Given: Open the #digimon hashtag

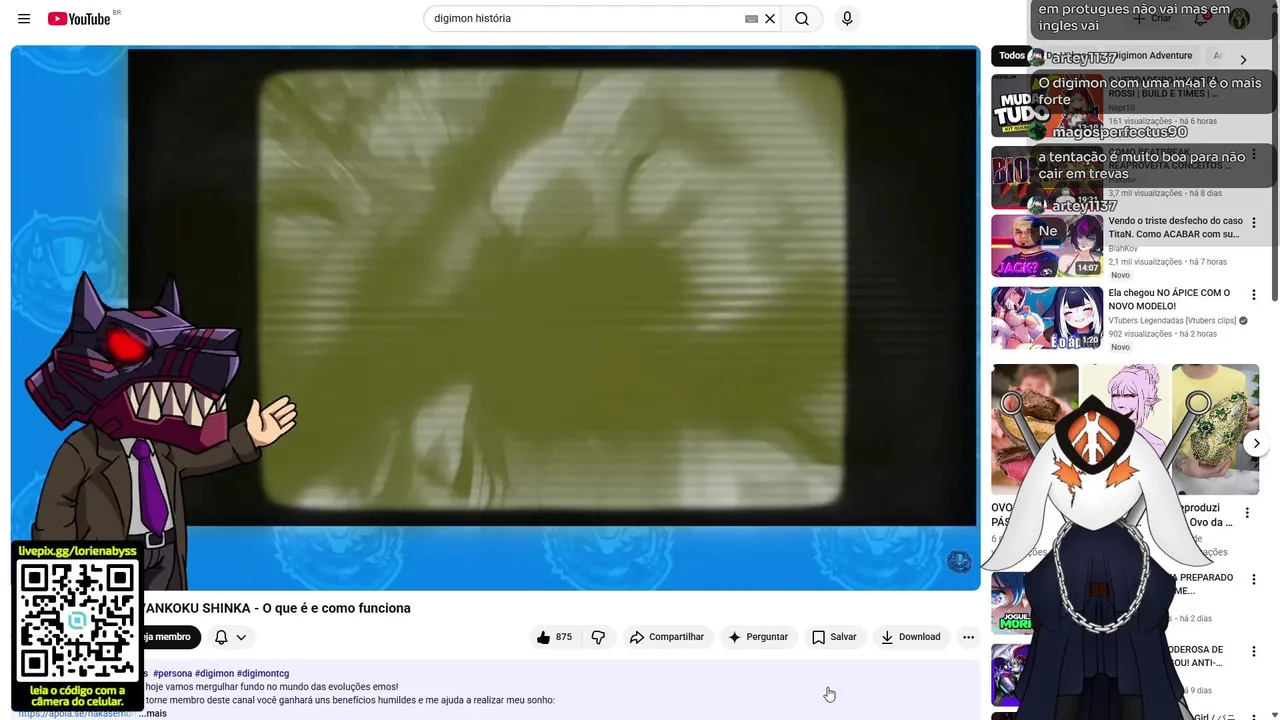Looking at the screenshot, I should (214, 674).
